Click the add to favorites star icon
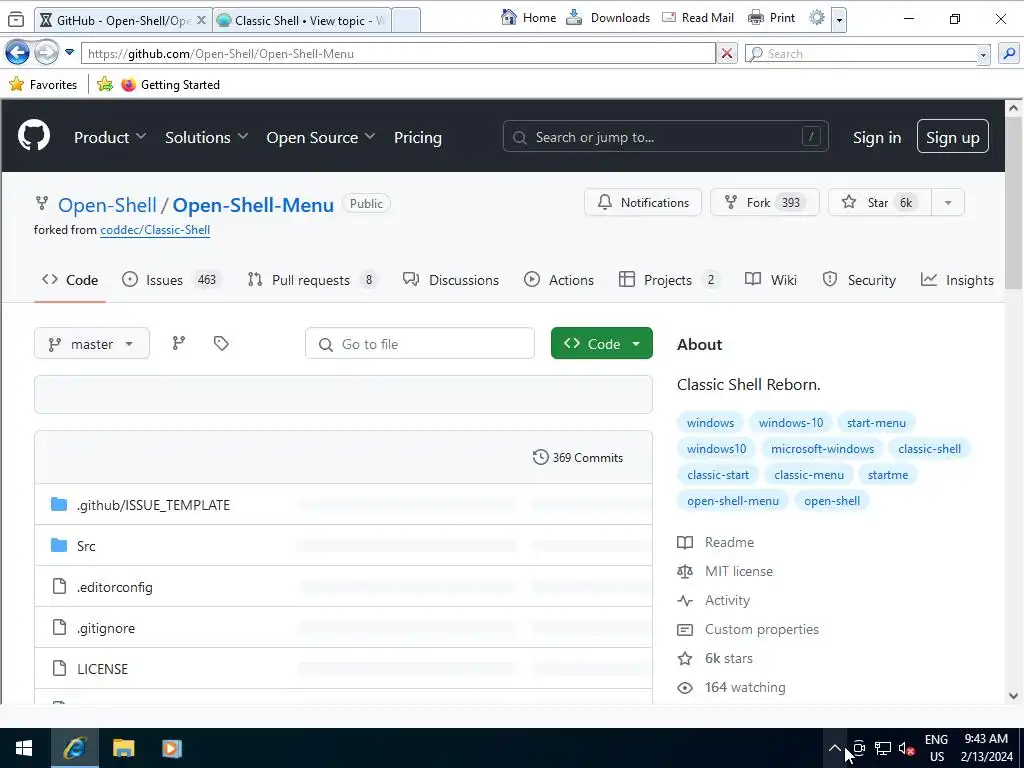 pyautogui.click(x=104, y=84)
